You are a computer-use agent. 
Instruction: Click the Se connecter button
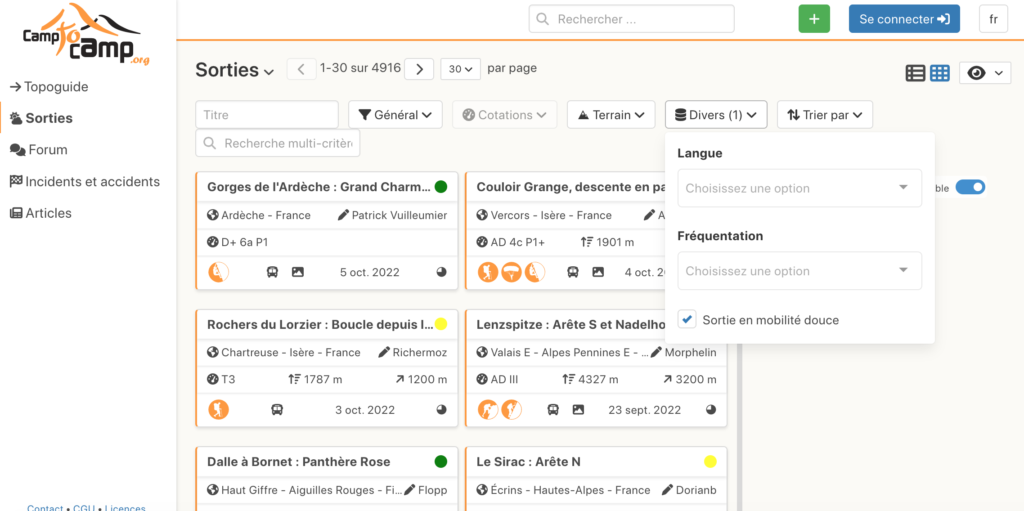tap(904, 19)
